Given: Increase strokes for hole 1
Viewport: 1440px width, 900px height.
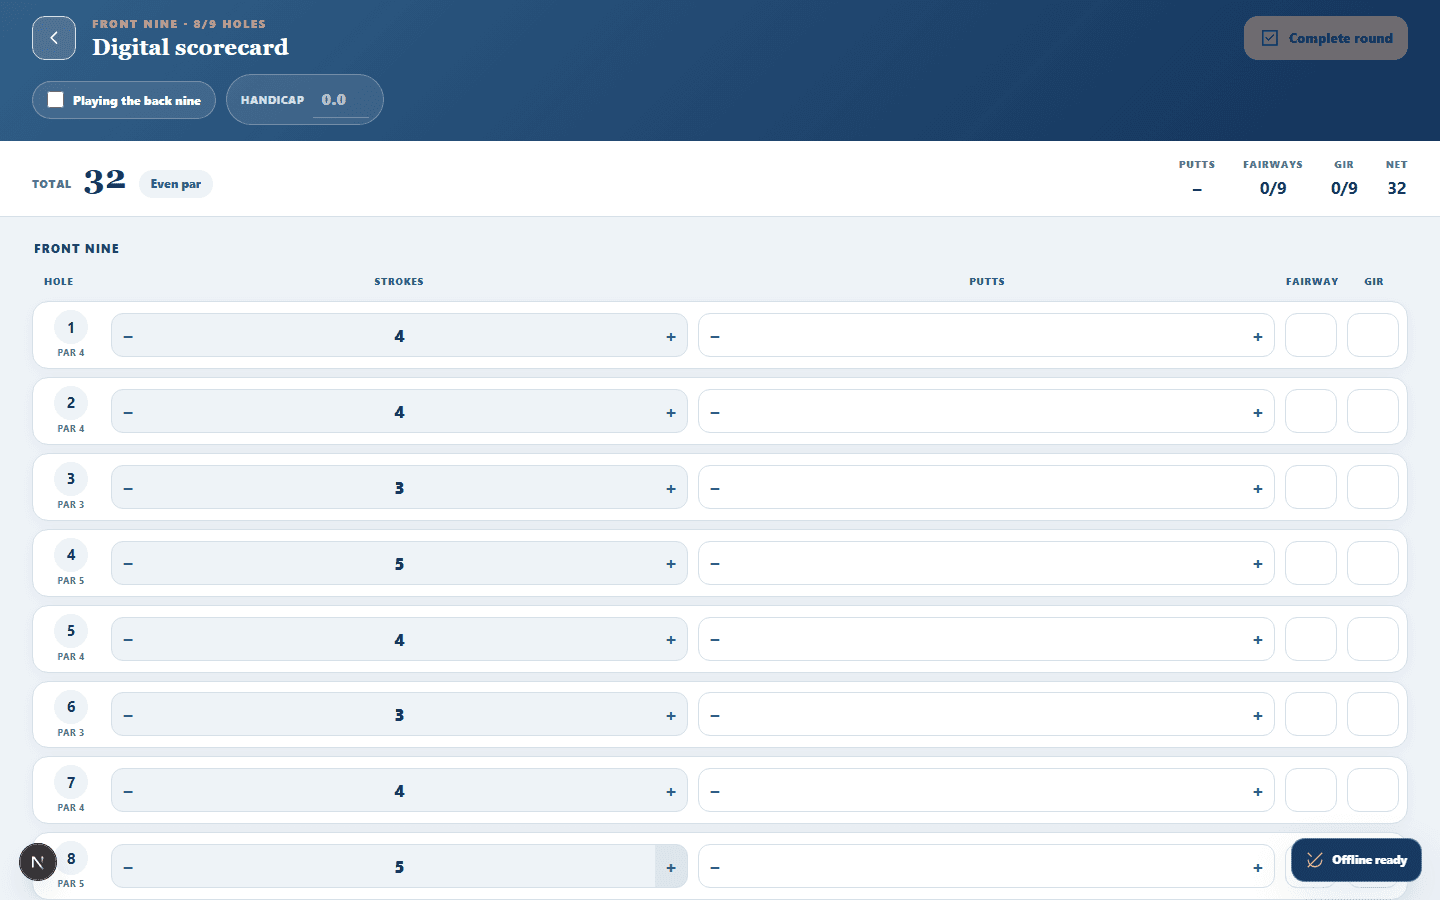Looking at the screenshot, I should [x=671, y=336].
